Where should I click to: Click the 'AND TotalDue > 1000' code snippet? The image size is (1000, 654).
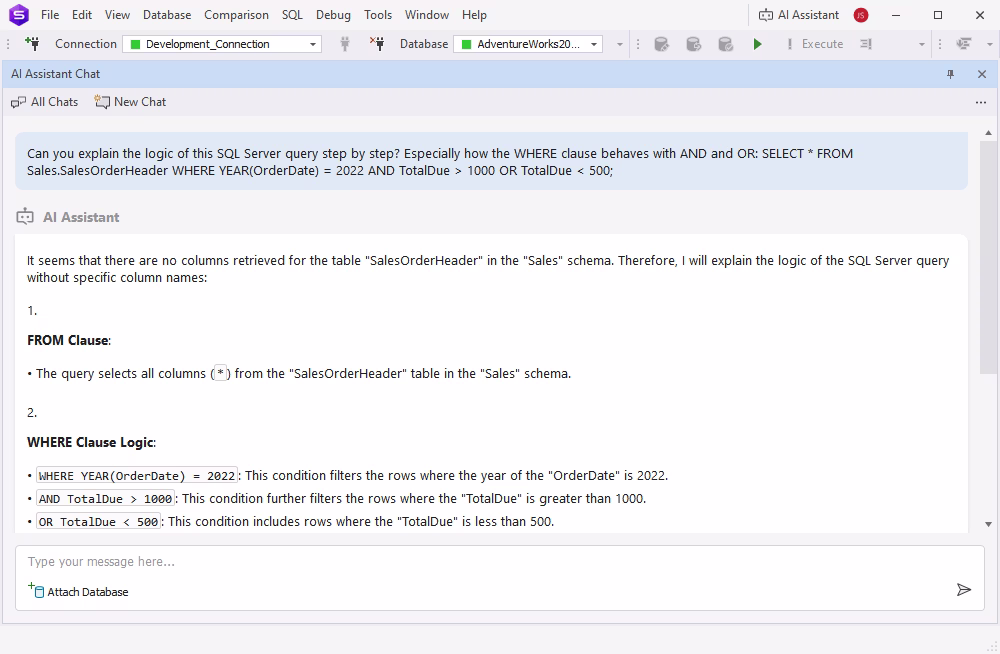(x=105, y=499)
